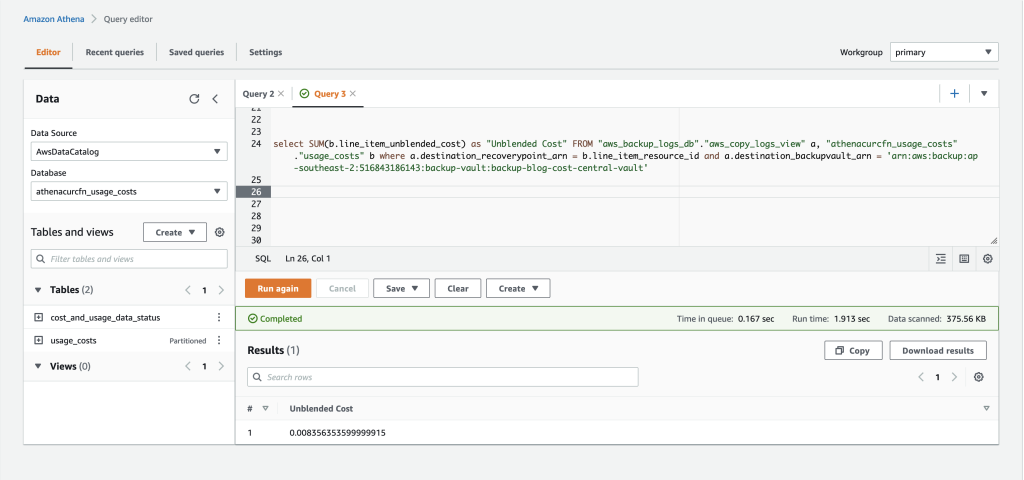Open tables and views settings gear
Viewport: 1024px width, 480px height.
(220, 232)
